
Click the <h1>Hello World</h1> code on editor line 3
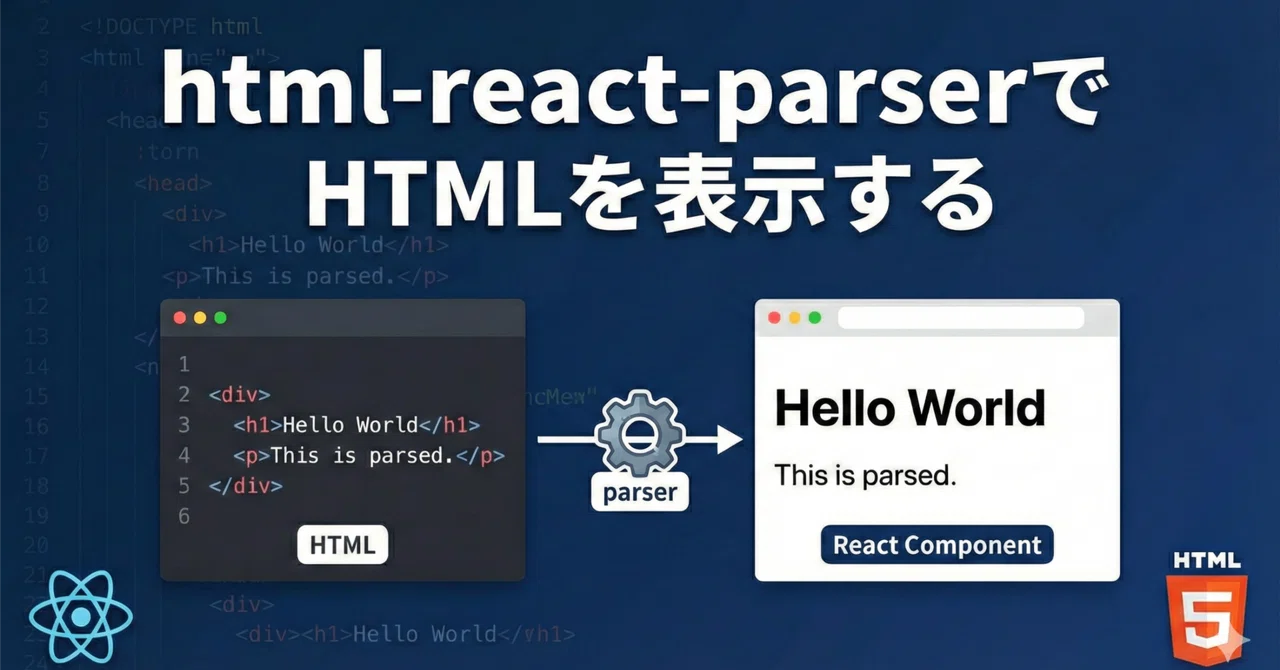click(x=357, y=425)
